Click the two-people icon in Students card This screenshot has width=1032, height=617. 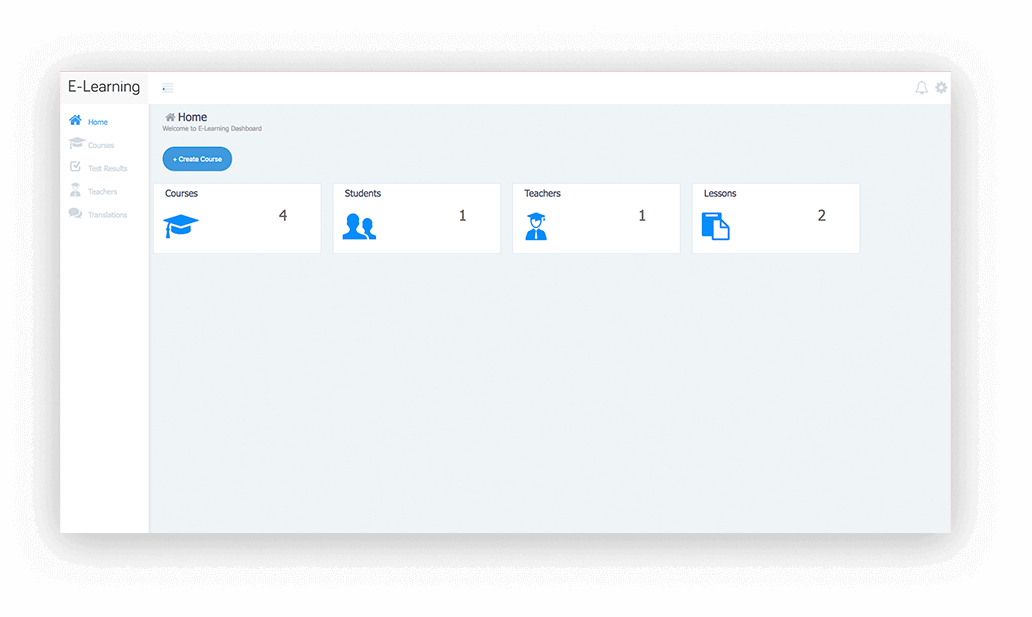tap(359, 227)
